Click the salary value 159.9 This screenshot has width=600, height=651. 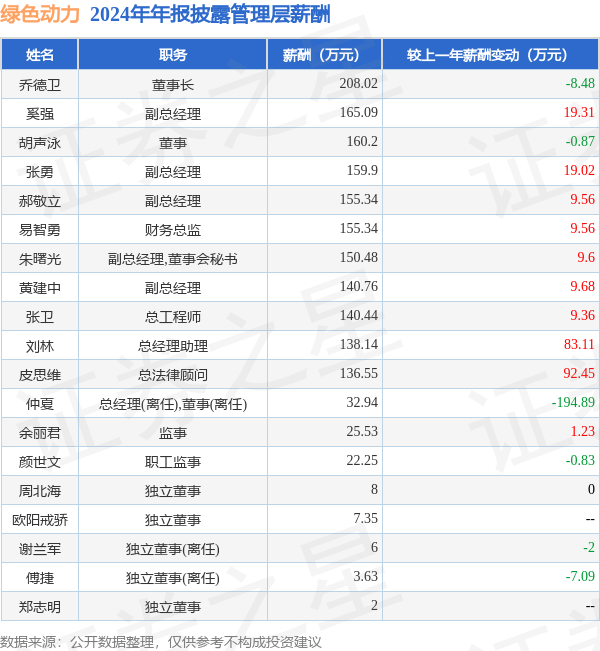[x=362, y=171]
